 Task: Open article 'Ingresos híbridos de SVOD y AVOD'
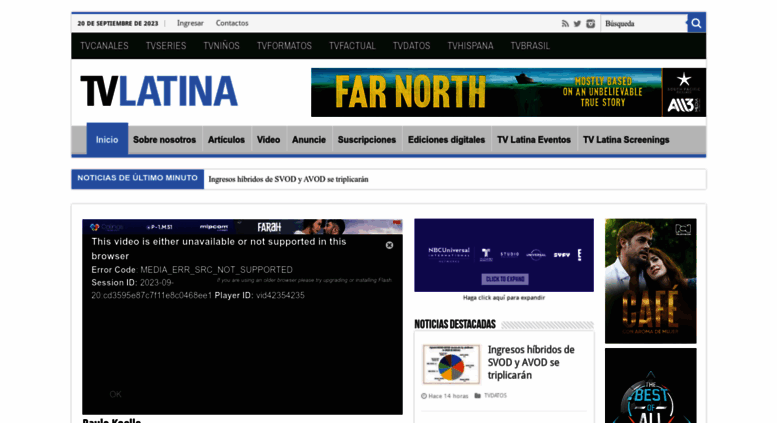click(531, 363)
